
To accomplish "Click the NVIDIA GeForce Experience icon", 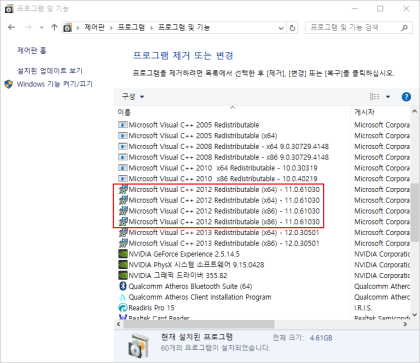I will pyautogui.click(x=123, y=254).
